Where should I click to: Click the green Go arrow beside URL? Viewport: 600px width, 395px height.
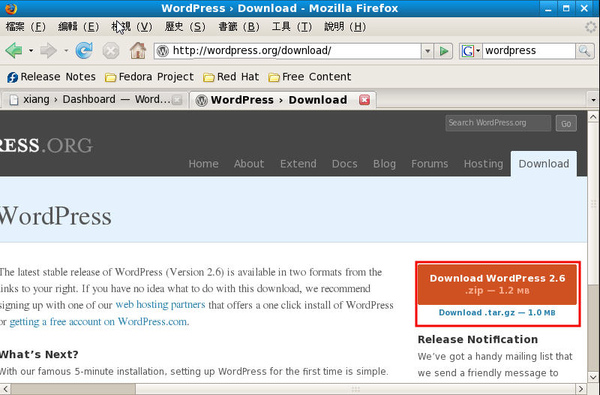(x=444, y=51)
